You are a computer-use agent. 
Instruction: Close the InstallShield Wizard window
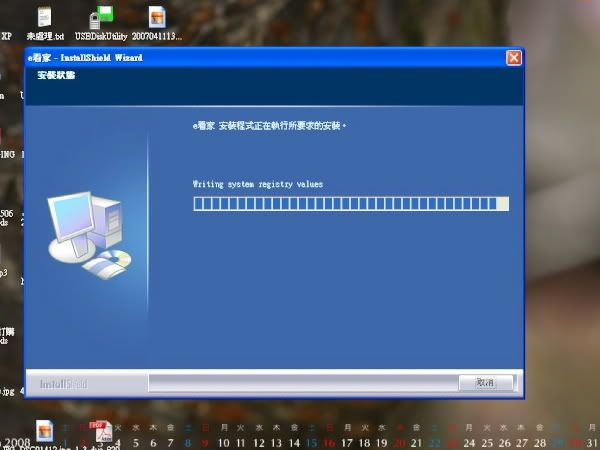tap(514, 58)
